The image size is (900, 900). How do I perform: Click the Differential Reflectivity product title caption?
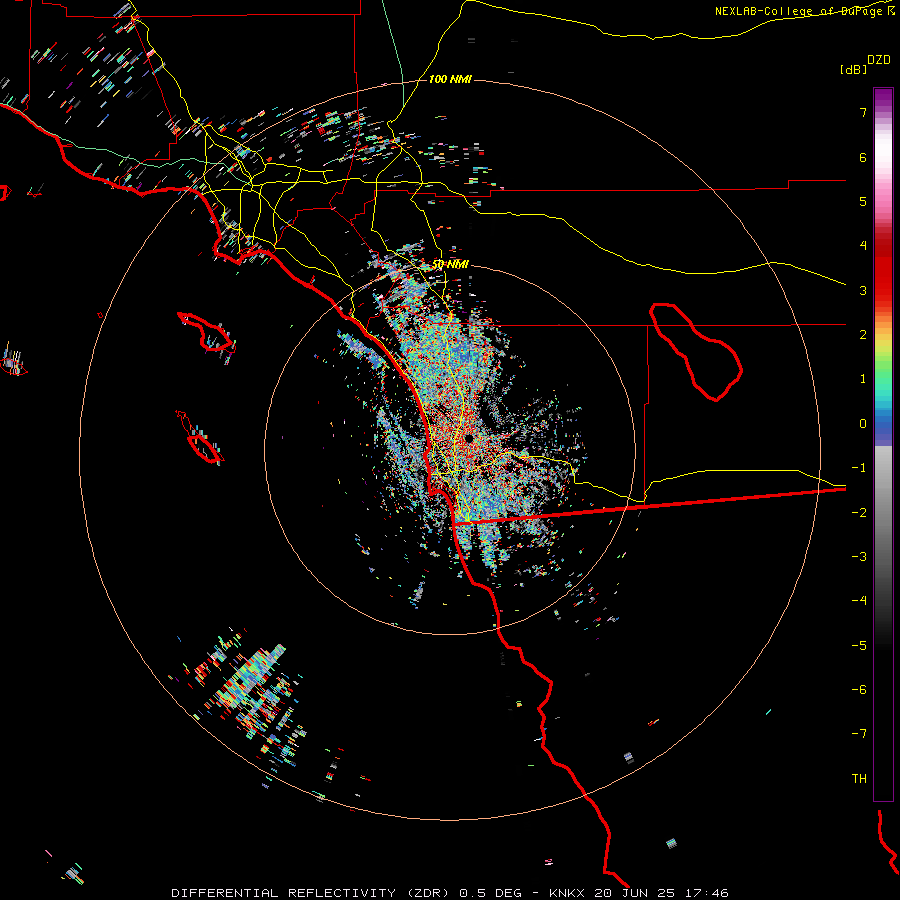click(x=449, y=893)
